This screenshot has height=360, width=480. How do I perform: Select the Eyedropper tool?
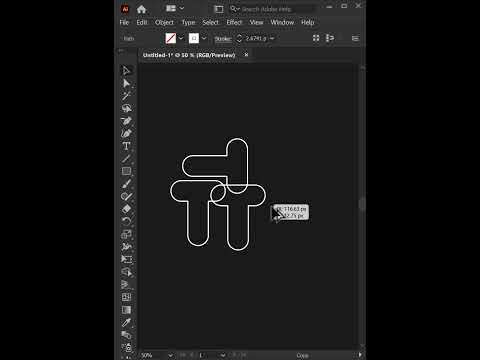pos(126,322)
